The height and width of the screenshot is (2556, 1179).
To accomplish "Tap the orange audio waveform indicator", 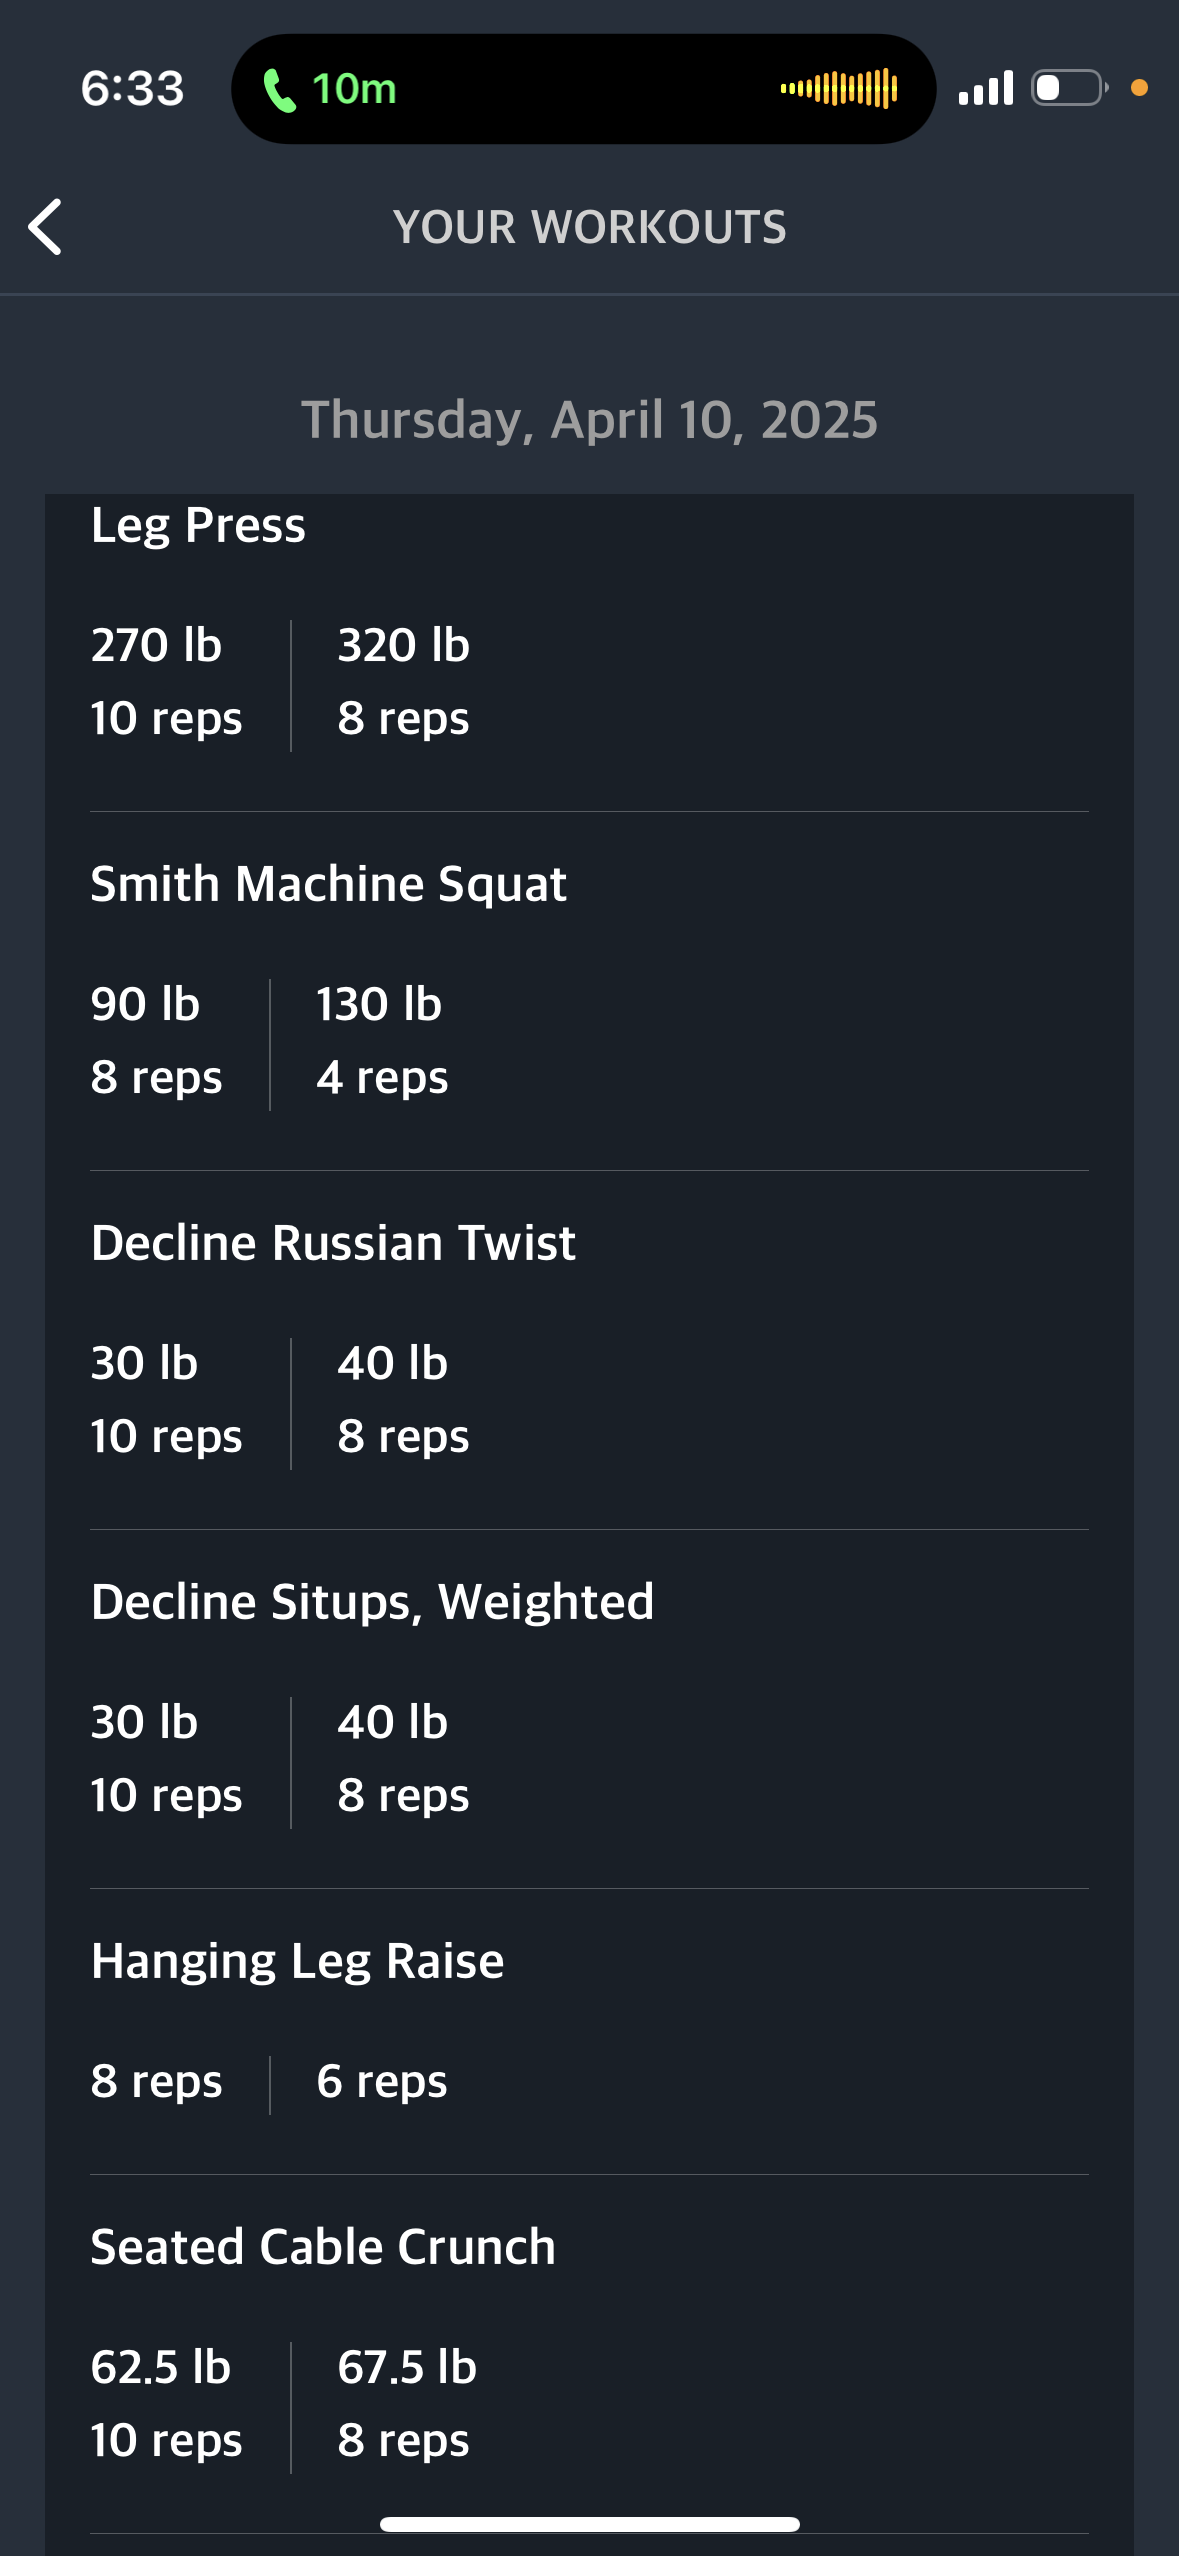I will (x=839, y=89).
